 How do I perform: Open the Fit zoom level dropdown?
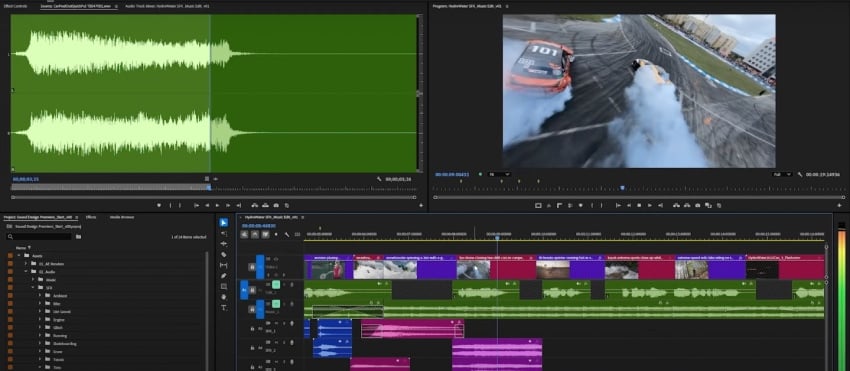[x=499, y=174]
